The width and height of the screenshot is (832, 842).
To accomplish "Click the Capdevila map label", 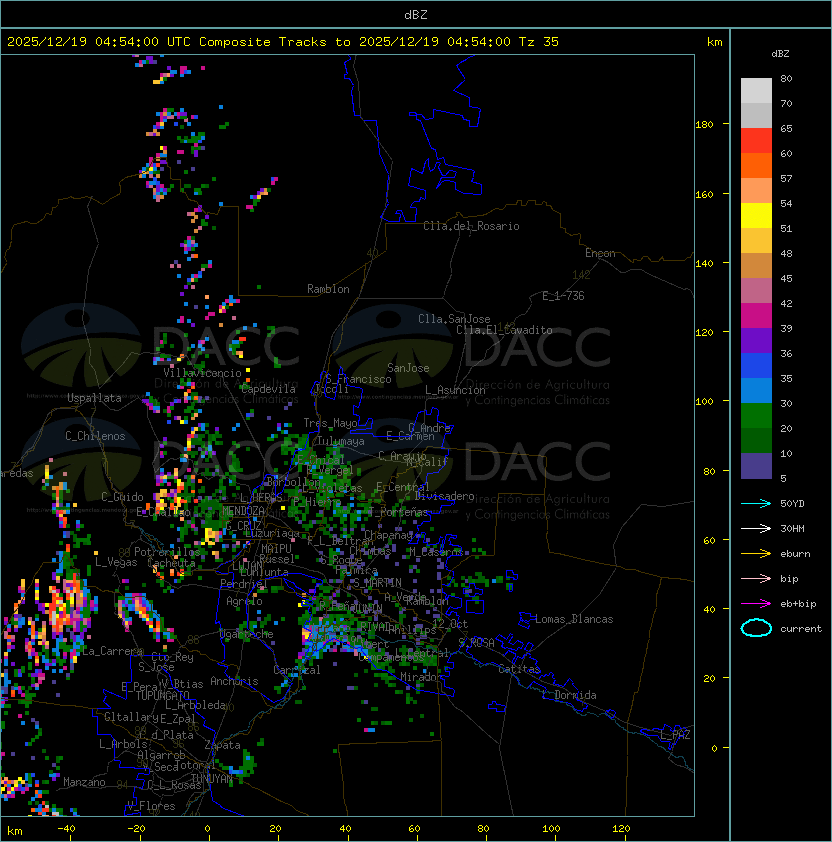I will [x=269, y=389].
